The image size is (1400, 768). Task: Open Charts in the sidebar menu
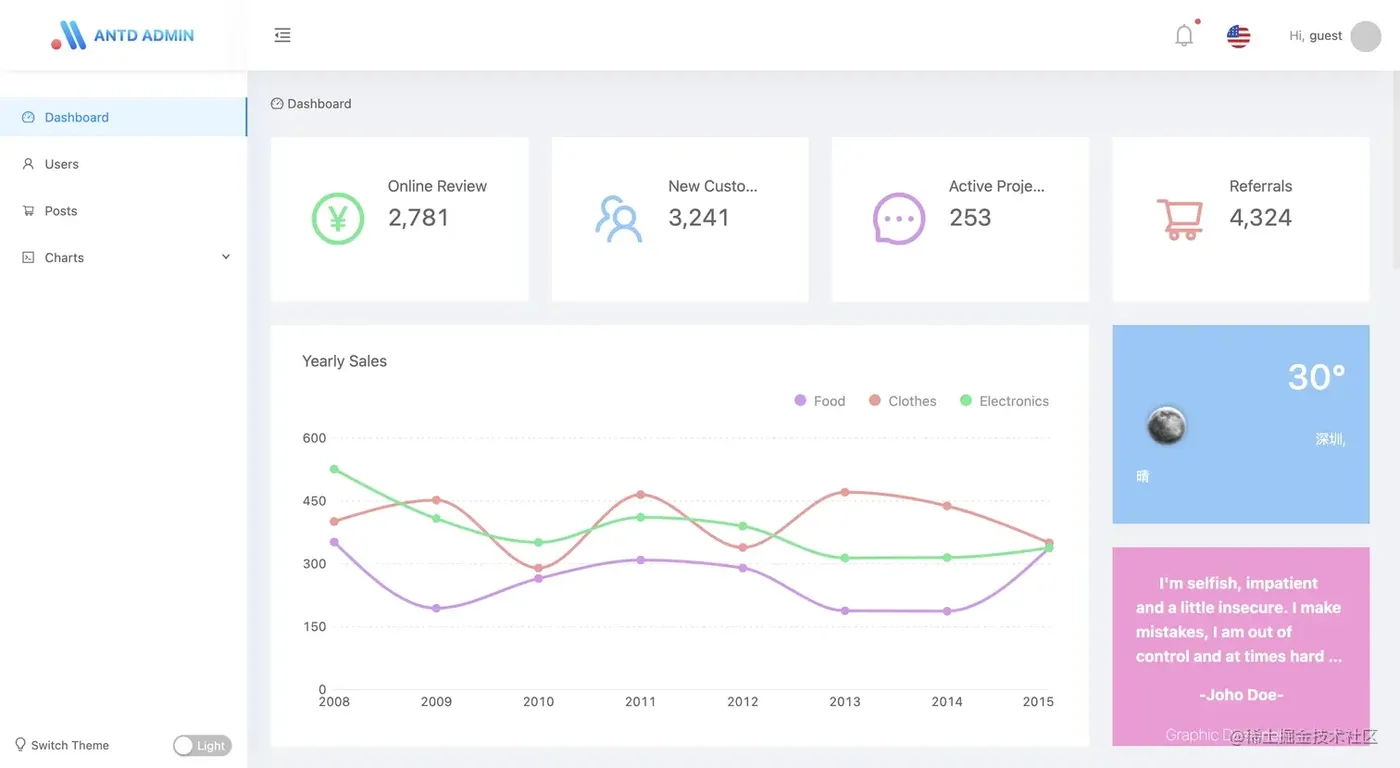[123, 258]
